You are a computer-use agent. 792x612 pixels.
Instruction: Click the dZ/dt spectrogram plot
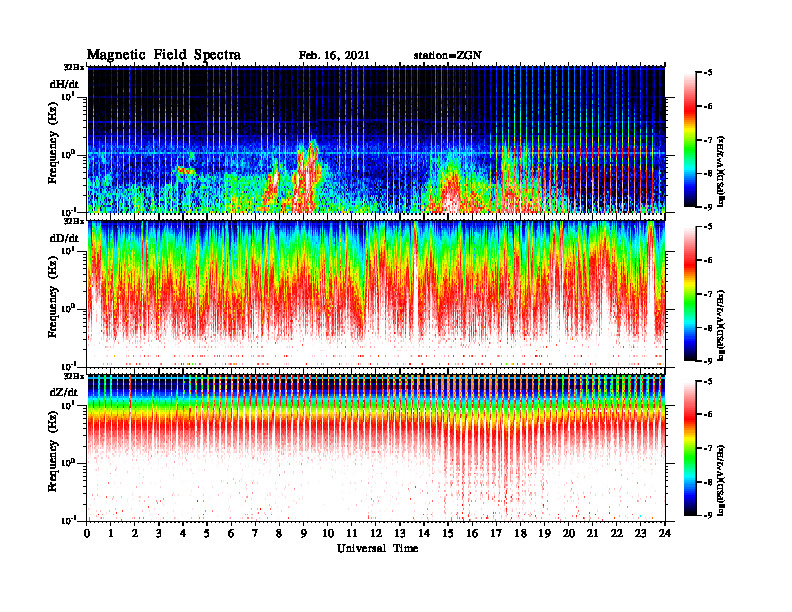point(376,448)
